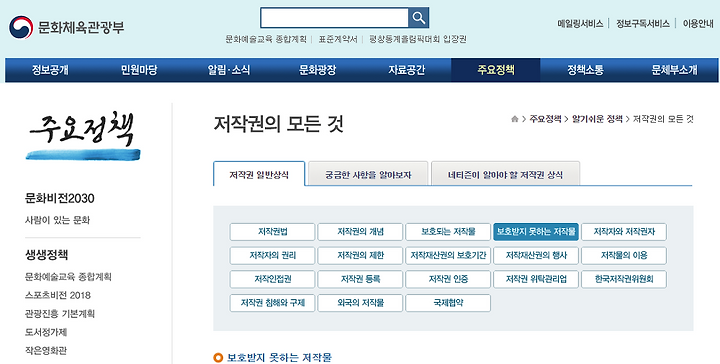The height and width of the screenshot is (364, 720).
Task: Click the 저작권의 제한 button
Action: tap(360, 256)
